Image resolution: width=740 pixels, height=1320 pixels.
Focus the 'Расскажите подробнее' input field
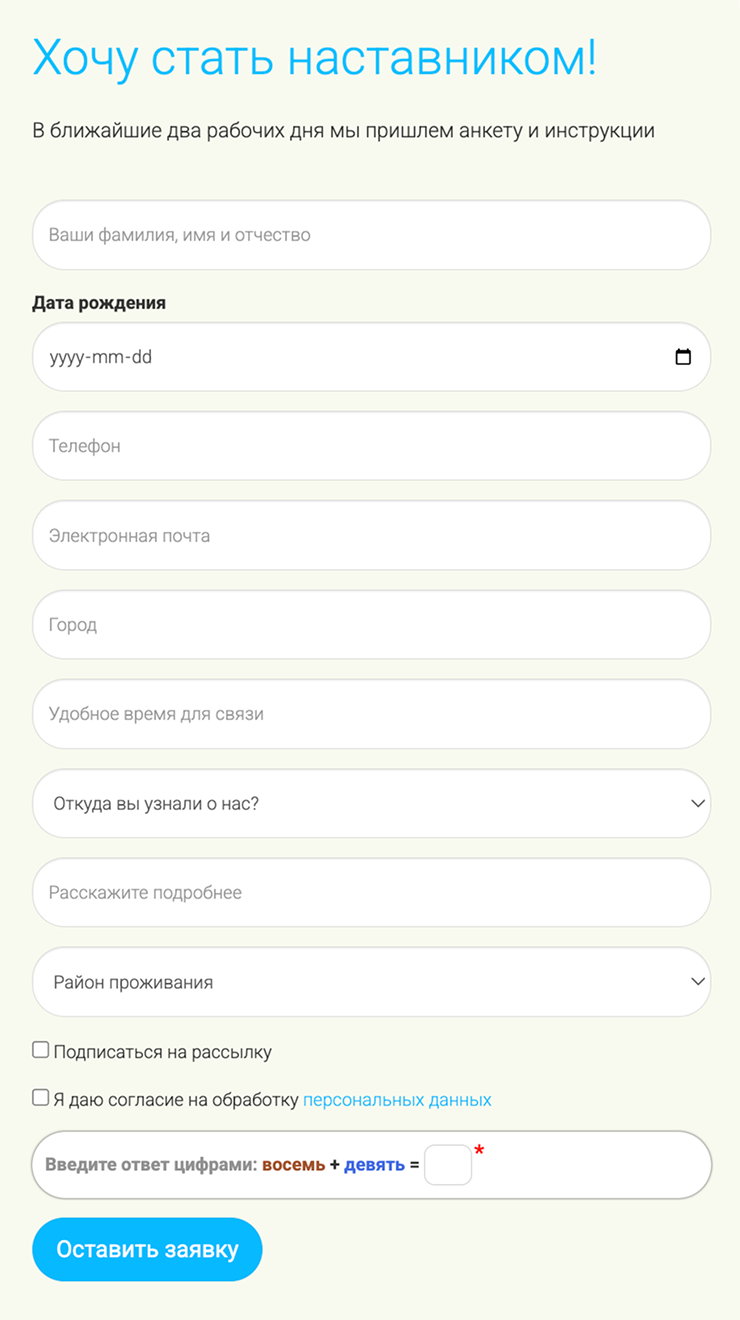pos(370,892)
